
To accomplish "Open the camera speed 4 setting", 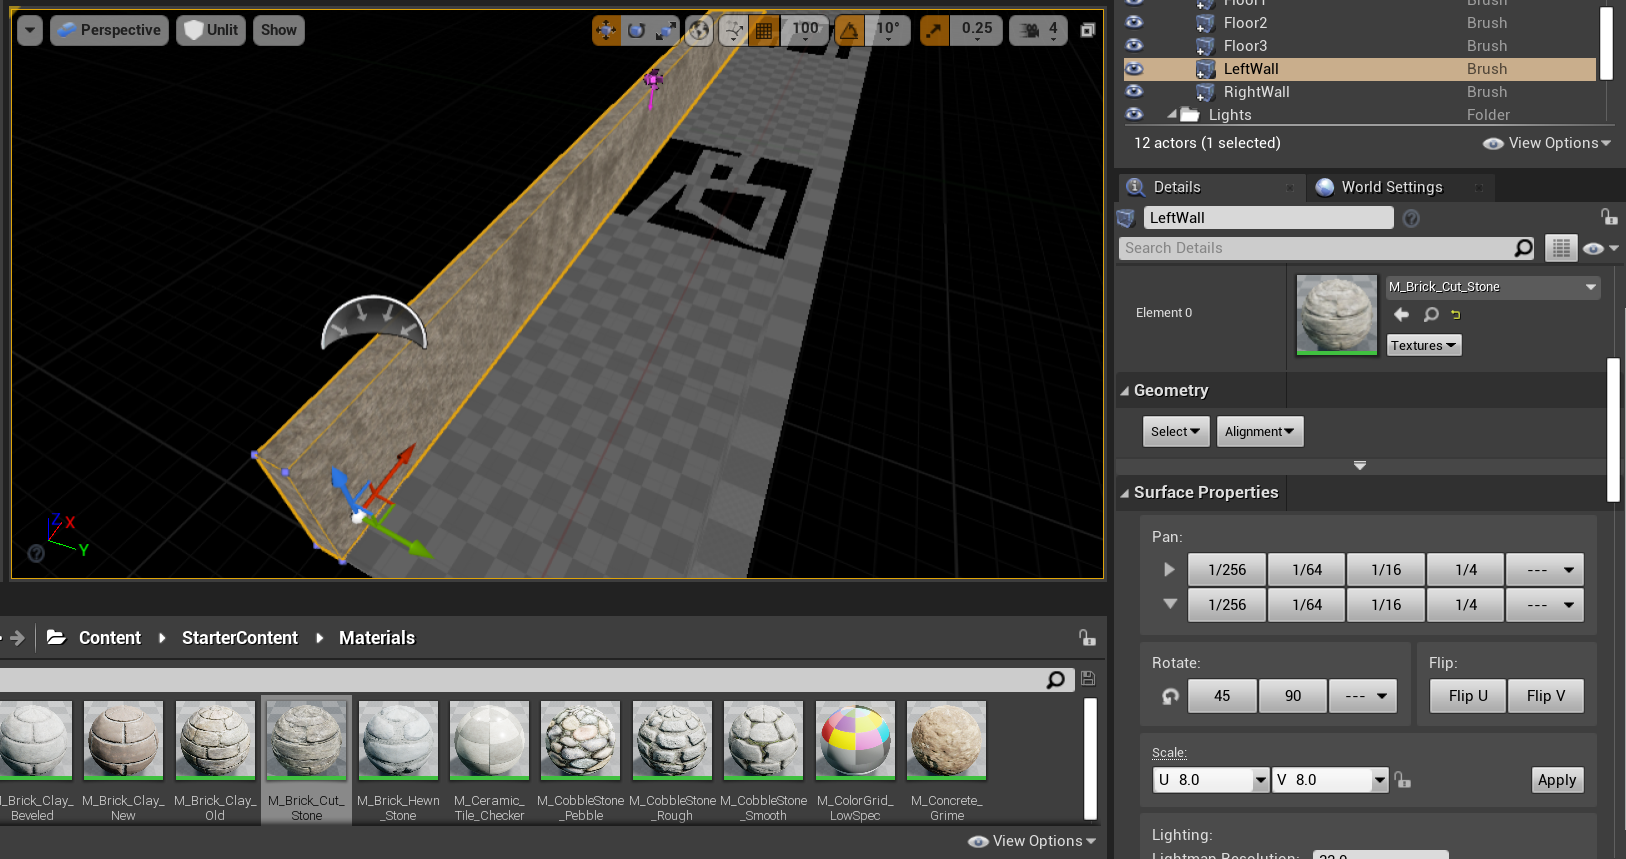I will pos(1038,30).
